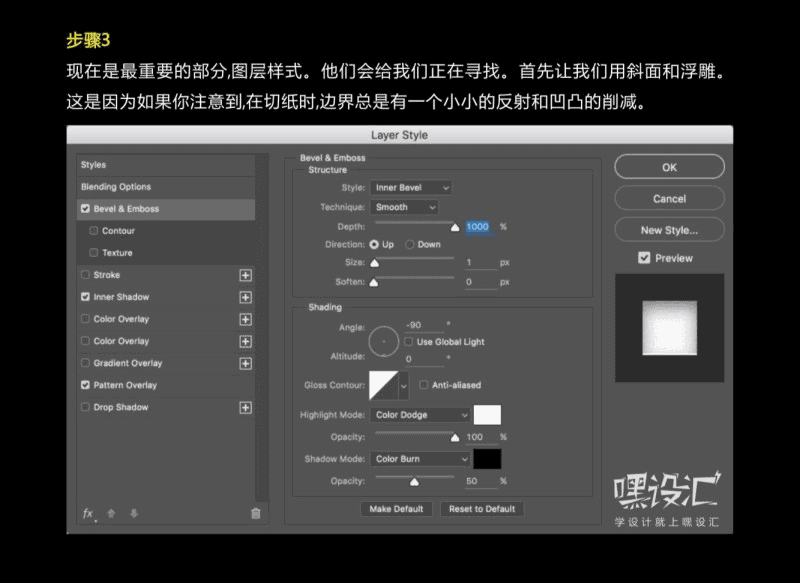
Task: Click the Angle dial in Shading section
Action: pos(382,340)
